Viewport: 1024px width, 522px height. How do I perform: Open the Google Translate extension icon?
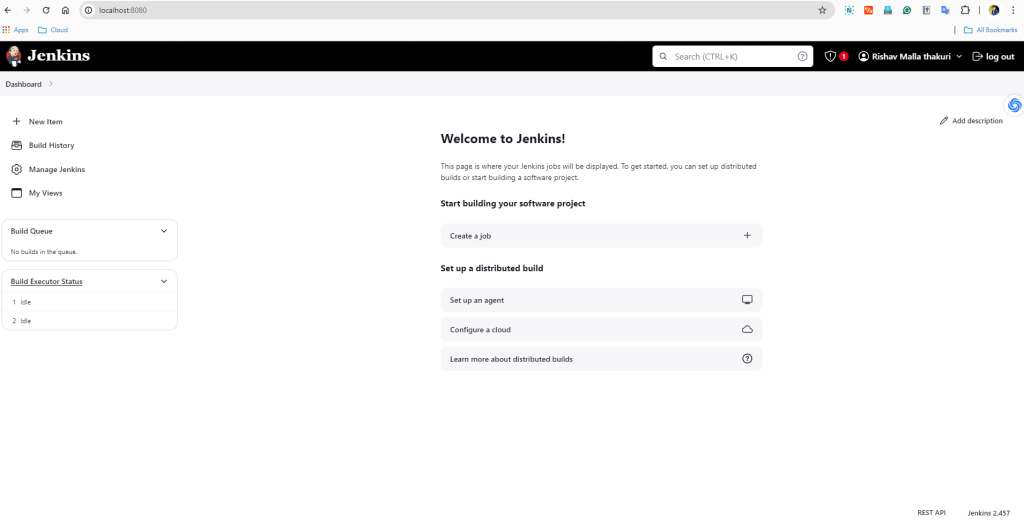pyautogui.click(x=945, y=10)
